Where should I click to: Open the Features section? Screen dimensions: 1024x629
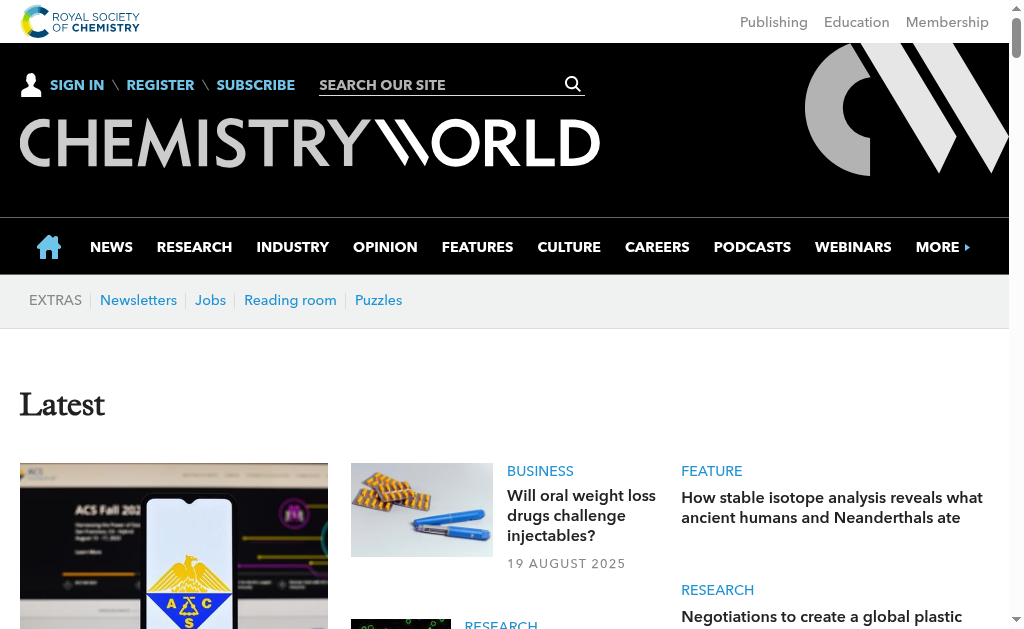[x=477, y=247]
